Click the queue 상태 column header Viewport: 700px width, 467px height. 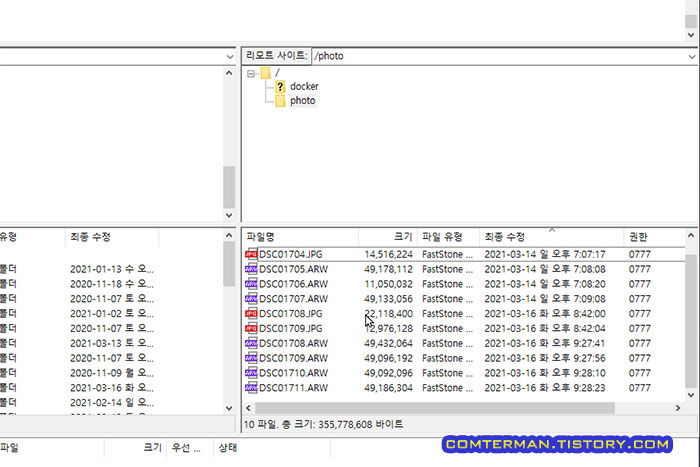(x=271, y=448)
